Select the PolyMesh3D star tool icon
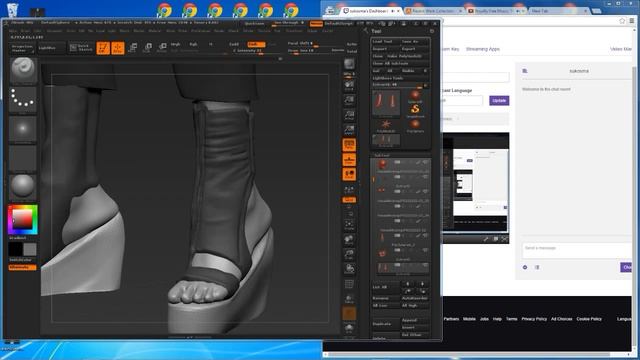 pos(386,124)
